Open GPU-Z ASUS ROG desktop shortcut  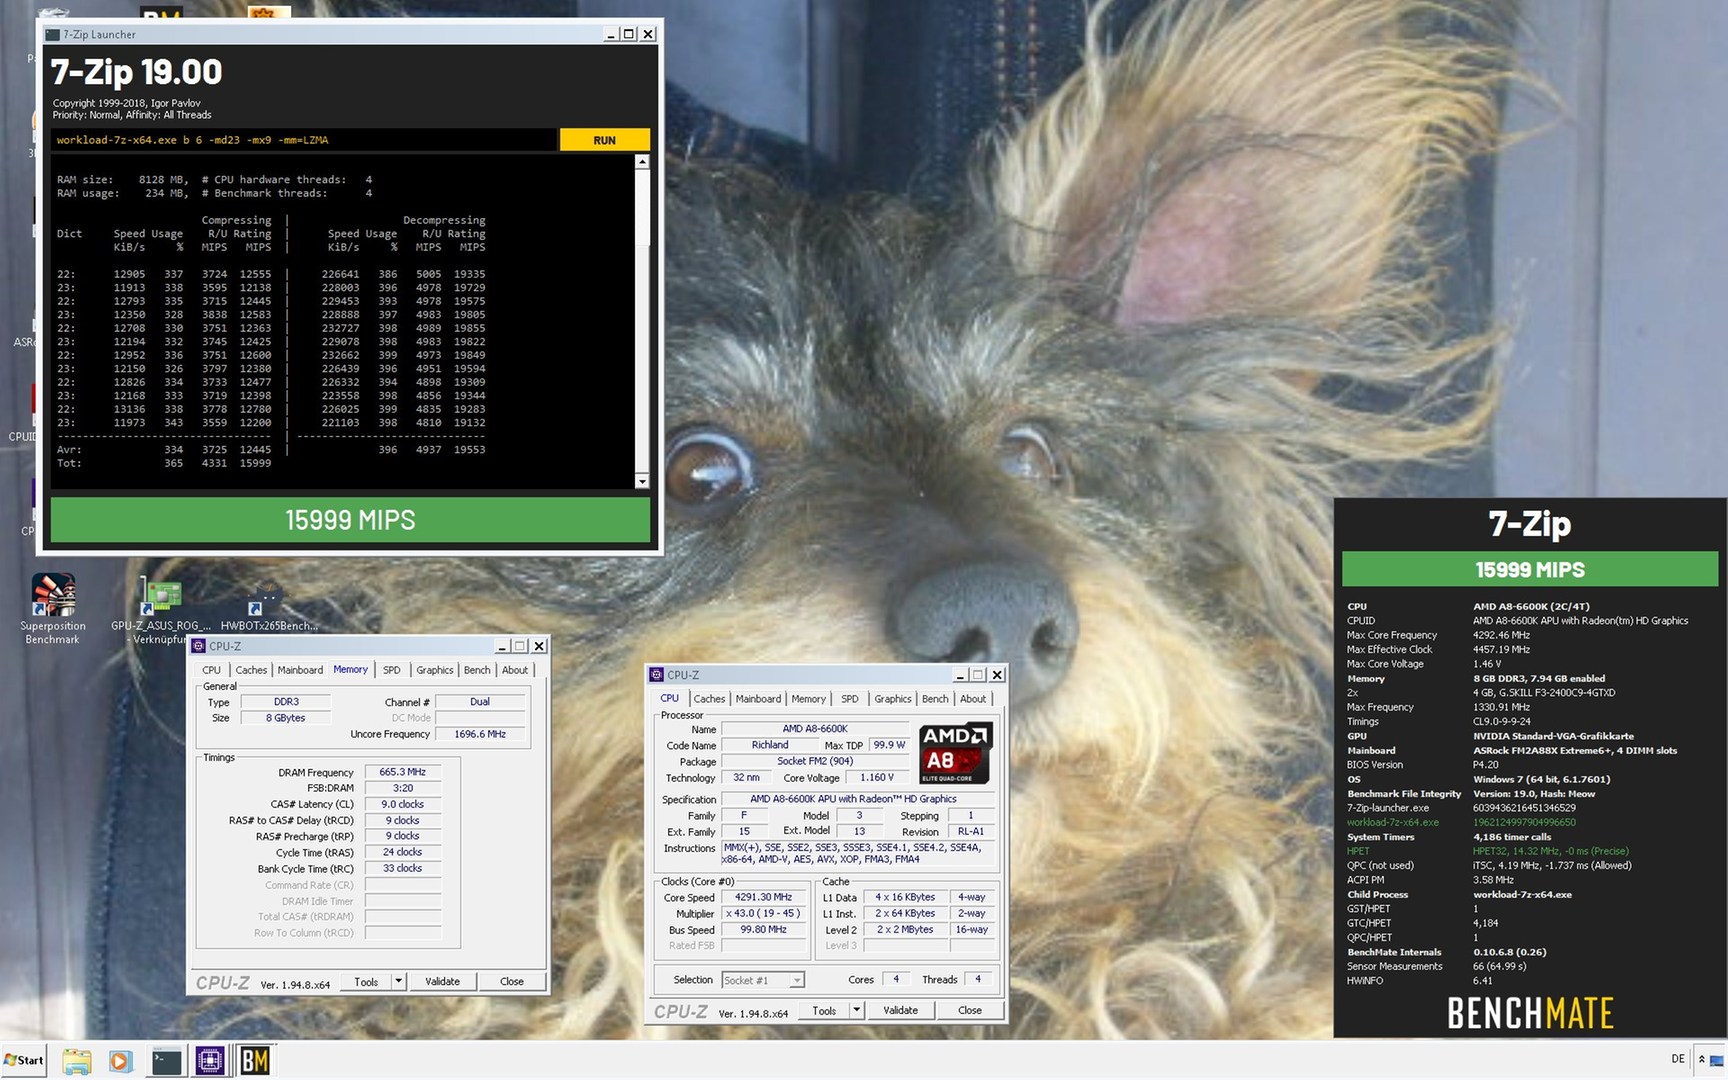click(160, 609)
